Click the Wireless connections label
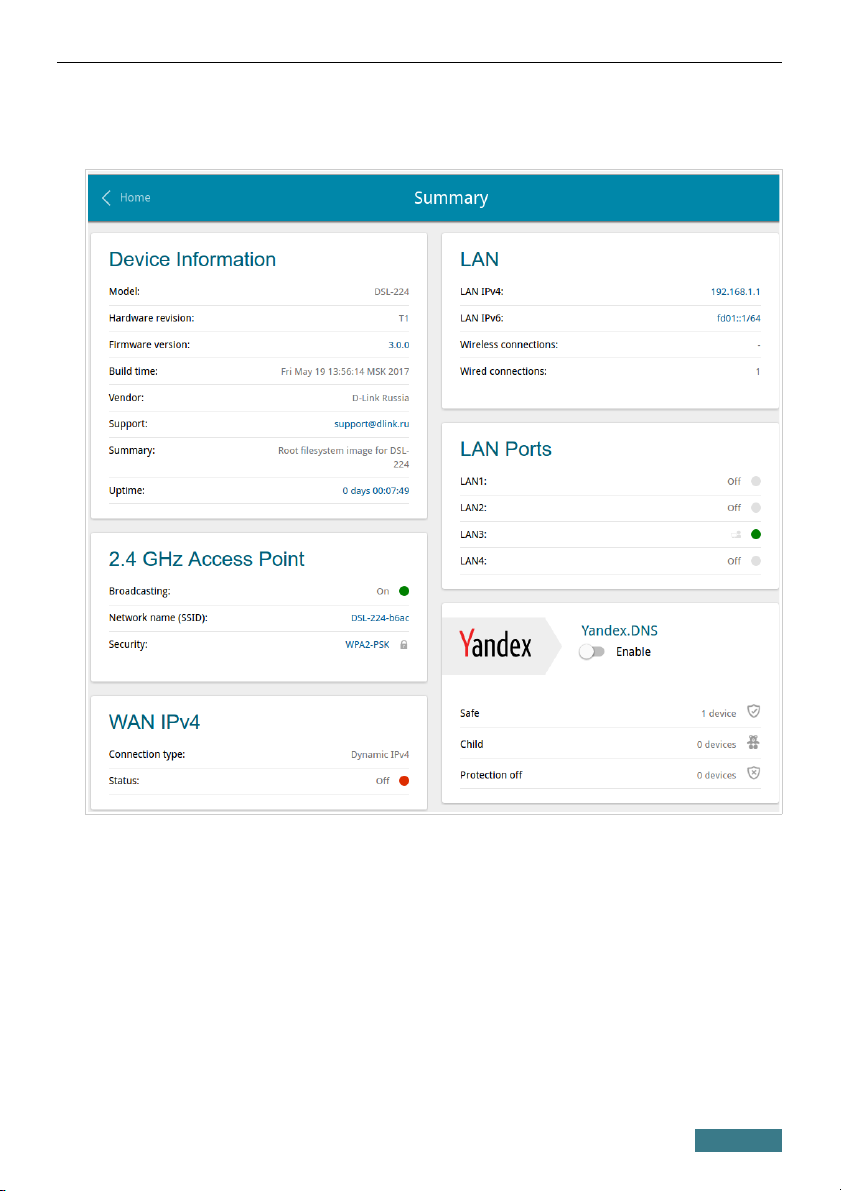Viewport: 841px width, 1191px height. 509,345
